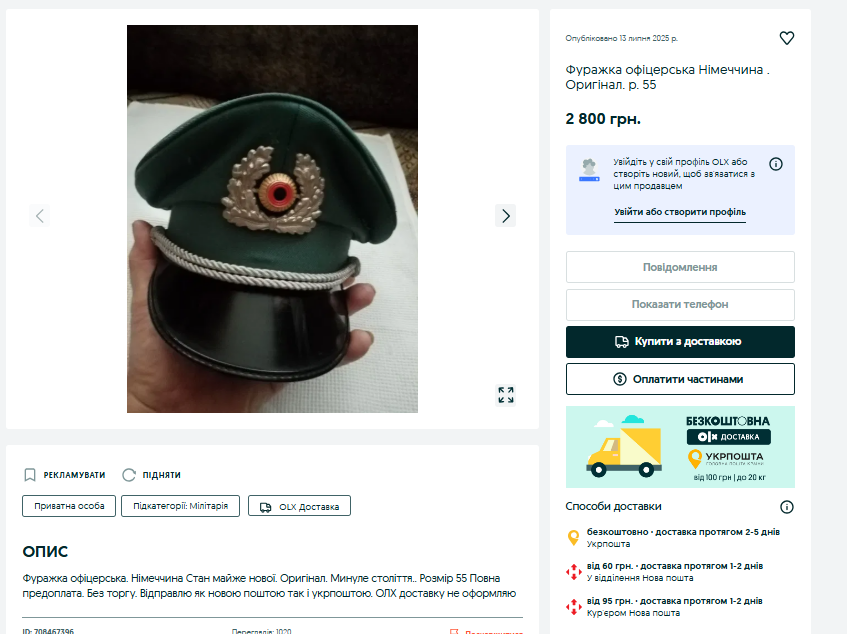
Task: Add listing to favorites with heart icon
Action: point(786,38)
